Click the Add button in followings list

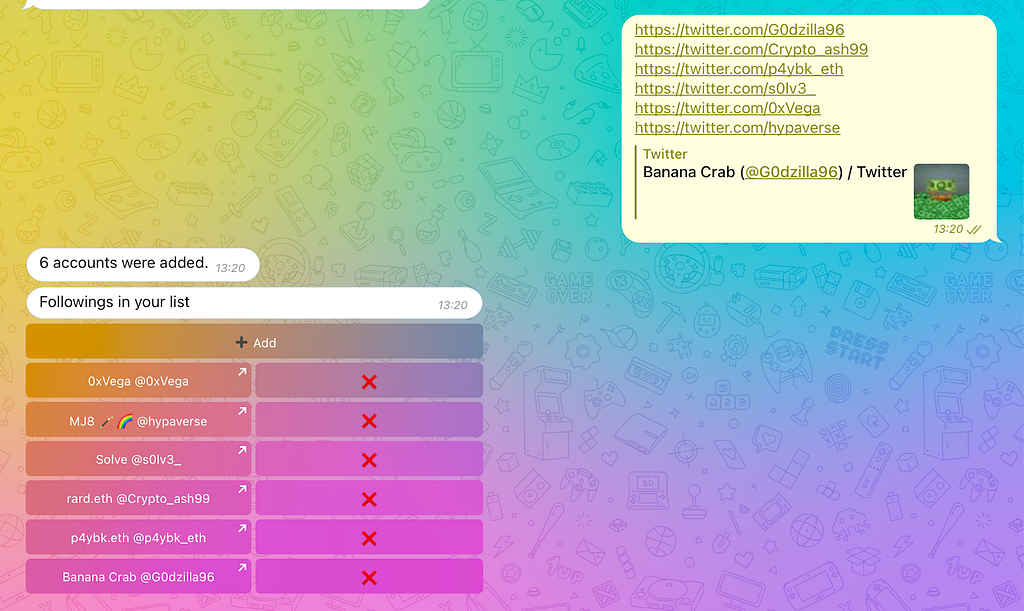(254, 342)
